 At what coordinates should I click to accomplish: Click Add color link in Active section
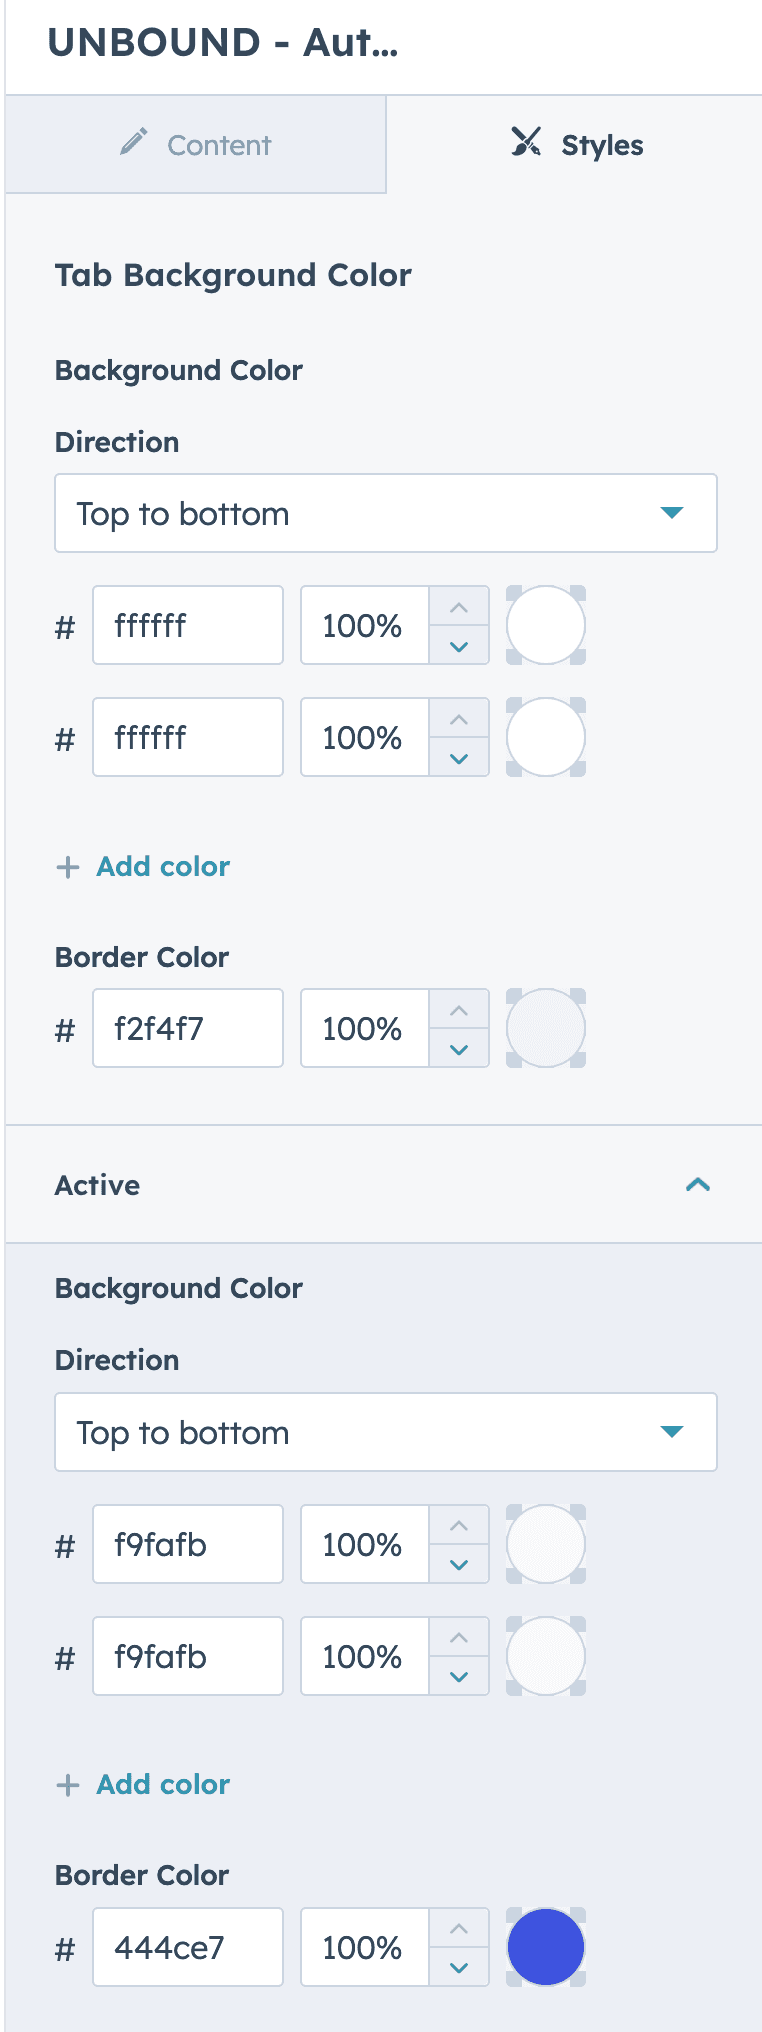coord(163,1784)
